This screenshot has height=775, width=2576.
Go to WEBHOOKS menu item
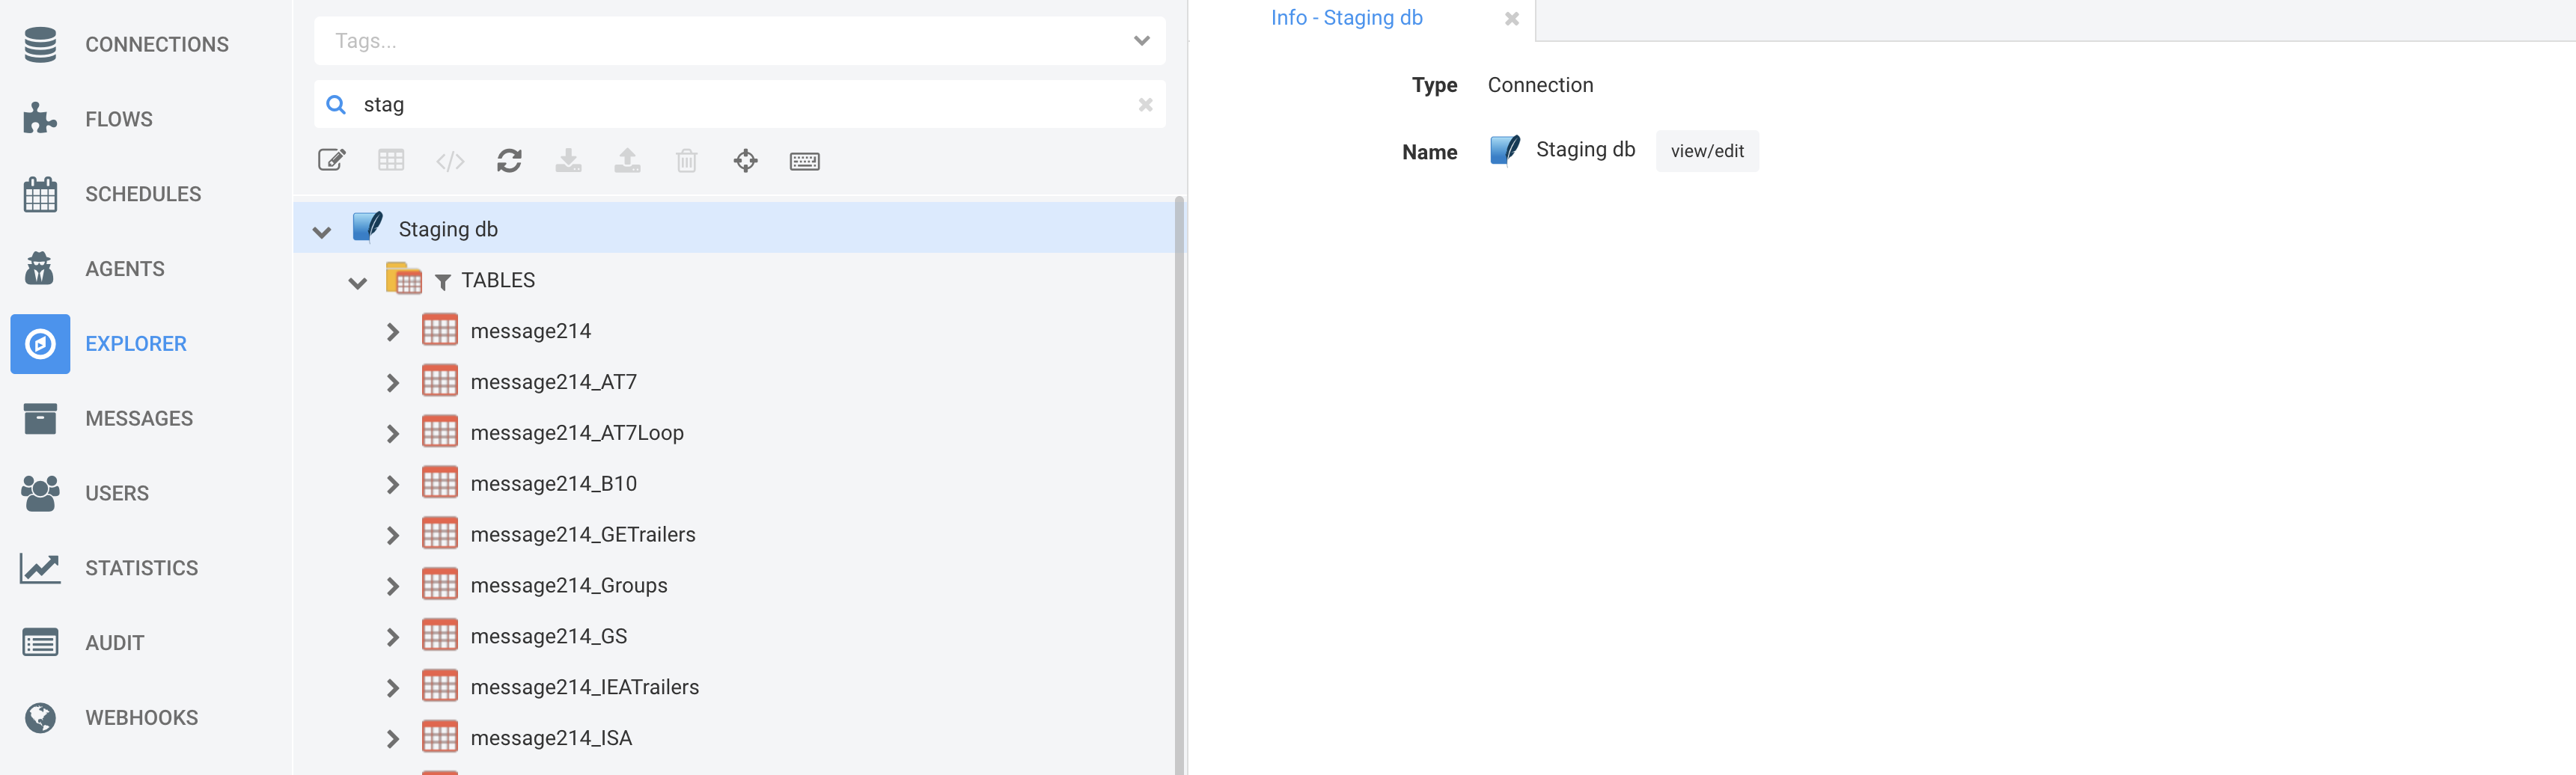pyautogui.click(x=142, y=718)
